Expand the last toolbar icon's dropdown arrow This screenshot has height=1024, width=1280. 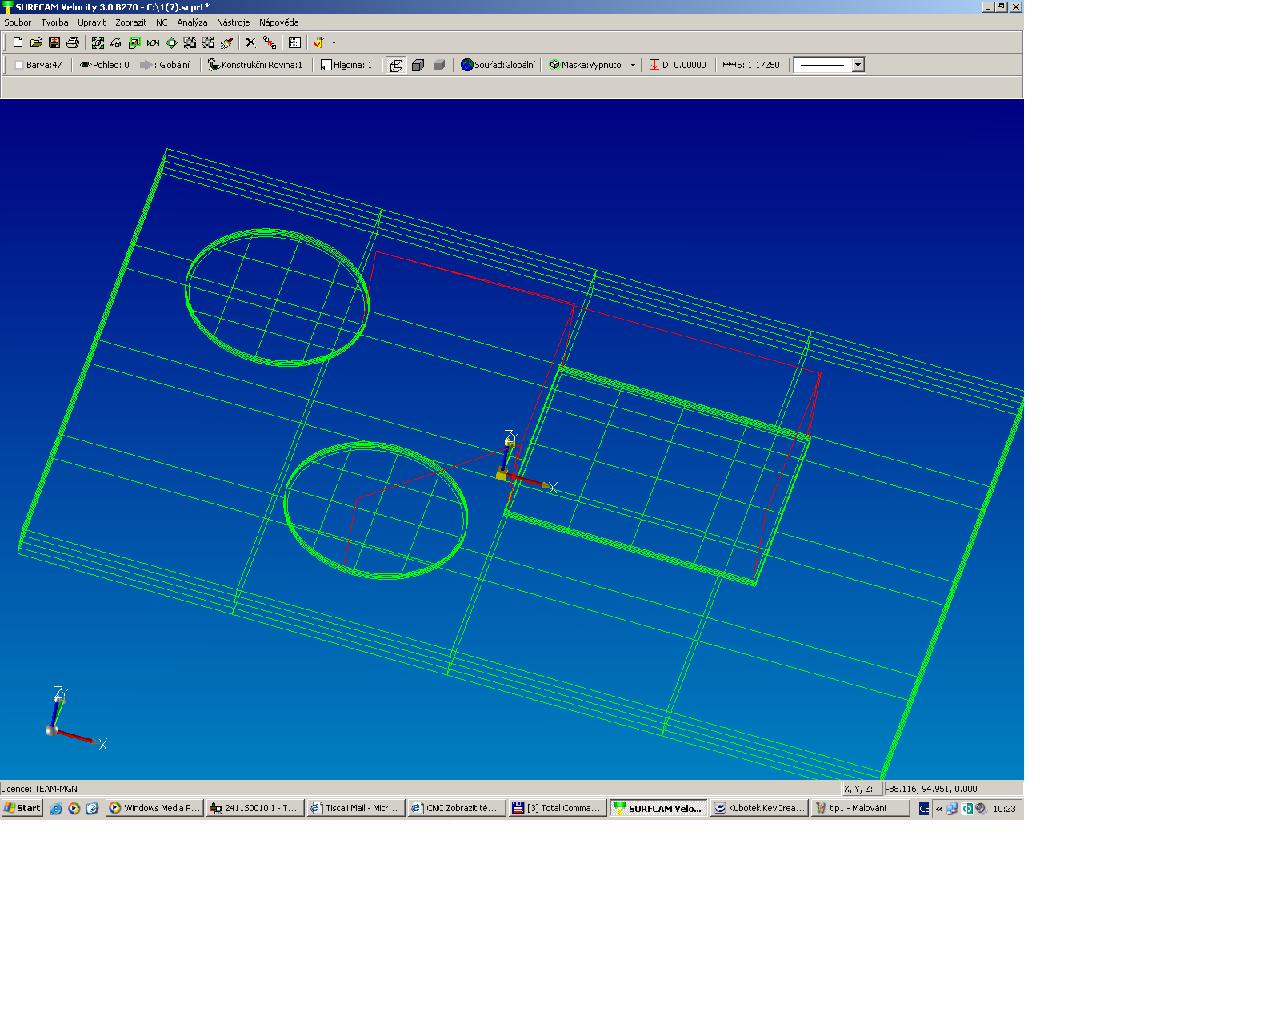333,42
